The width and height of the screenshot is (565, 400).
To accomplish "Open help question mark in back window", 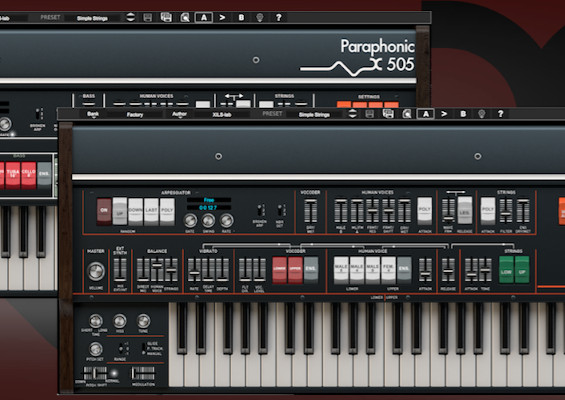I will (x=279, y=17).
